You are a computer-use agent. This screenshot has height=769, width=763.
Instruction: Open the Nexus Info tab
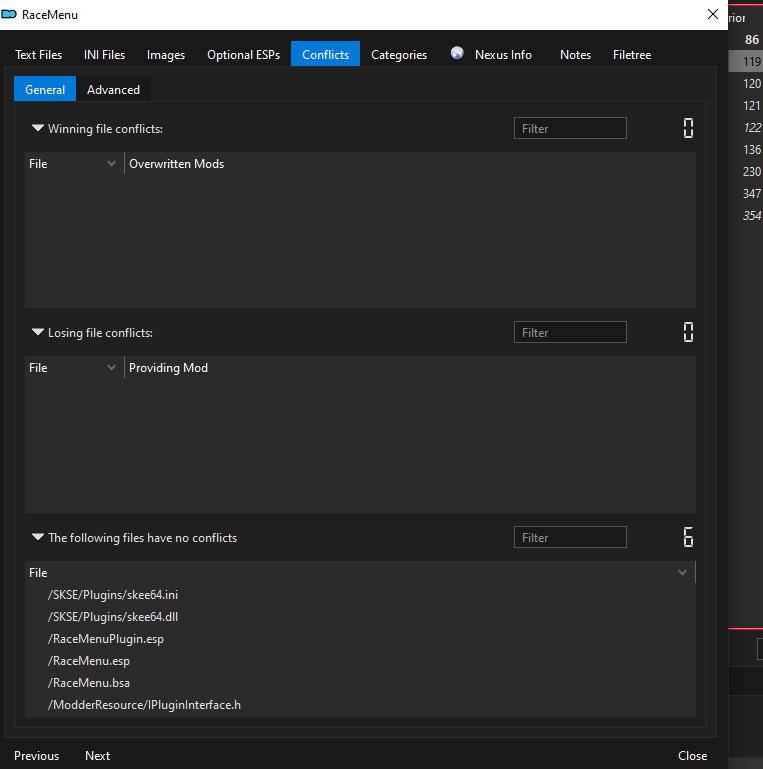503,54
